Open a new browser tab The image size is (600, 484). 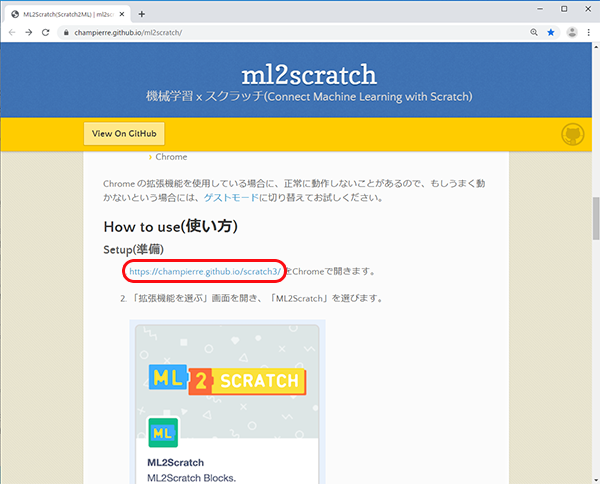142,13
